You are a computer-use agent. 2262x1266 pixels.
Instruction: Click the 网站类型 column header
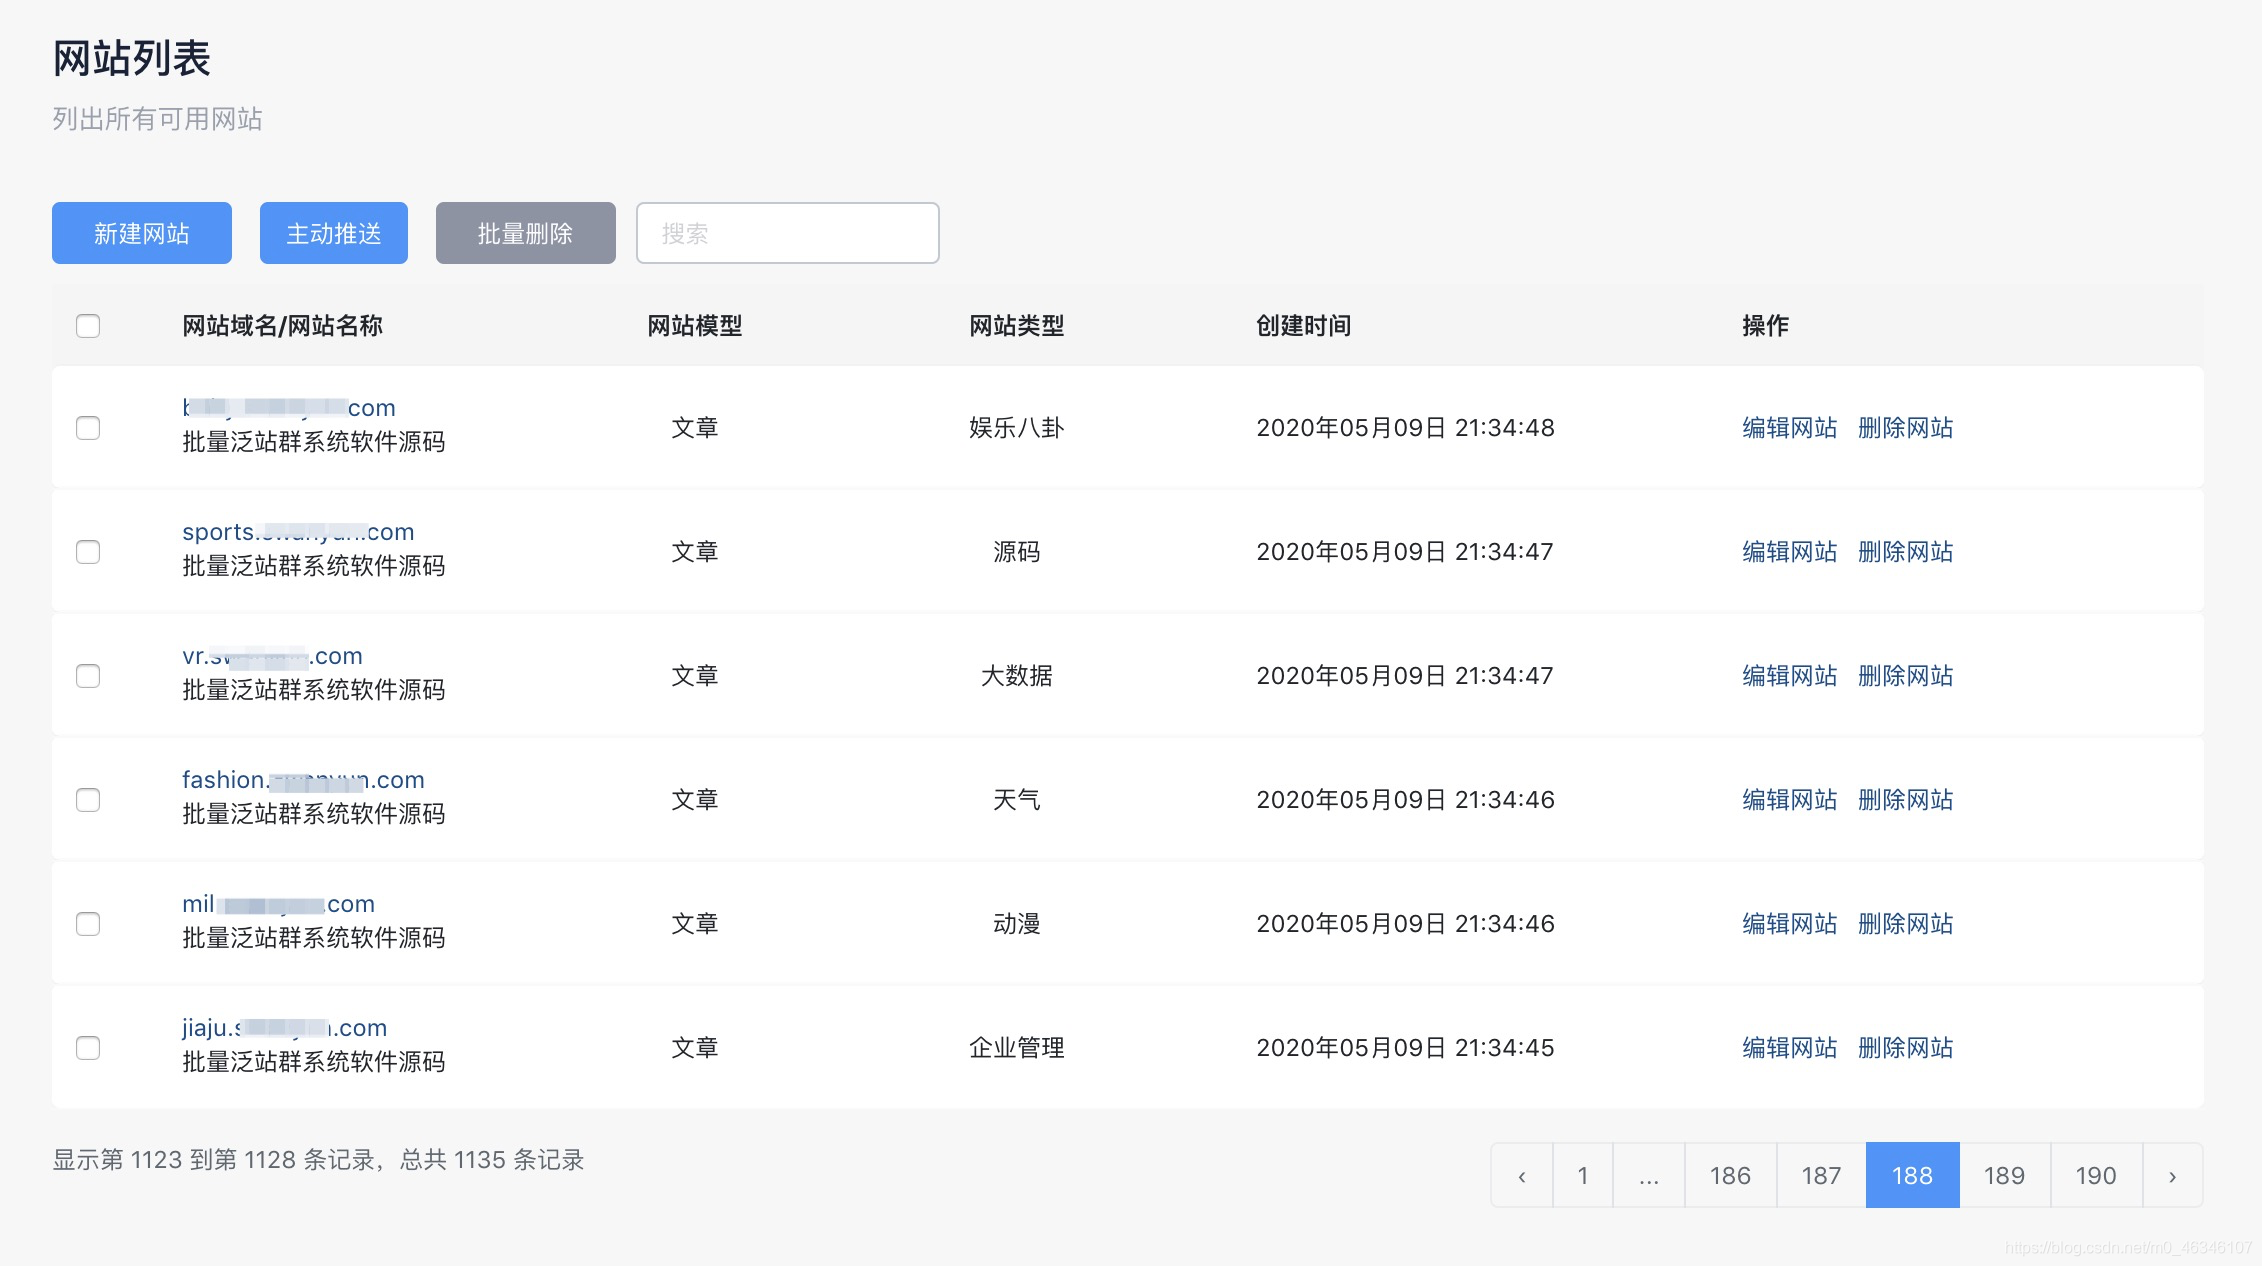click(1017, 326)
